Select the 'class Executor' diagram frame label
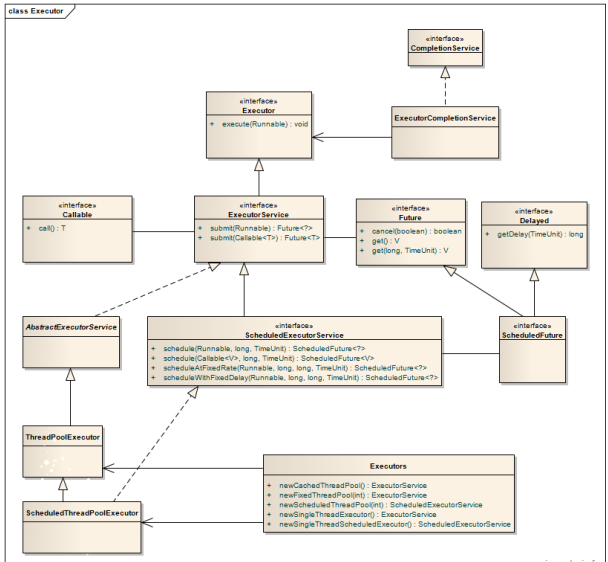 (x=36, y=11)
